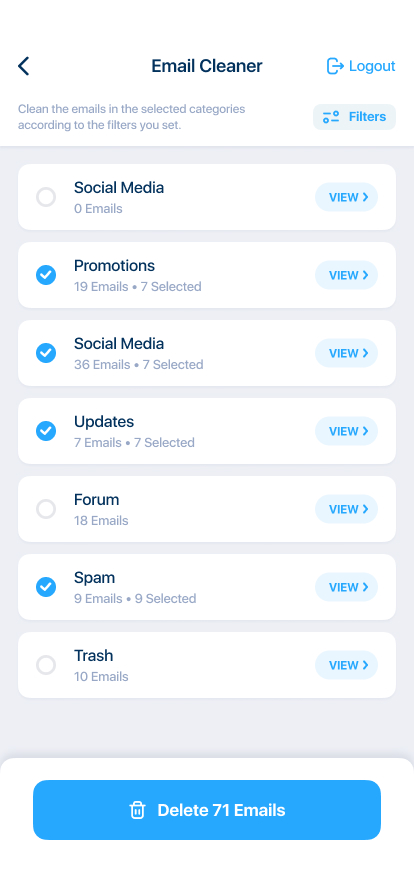
Task: Check the Social Media with 0 emails
Action: (x=46, y=197)
